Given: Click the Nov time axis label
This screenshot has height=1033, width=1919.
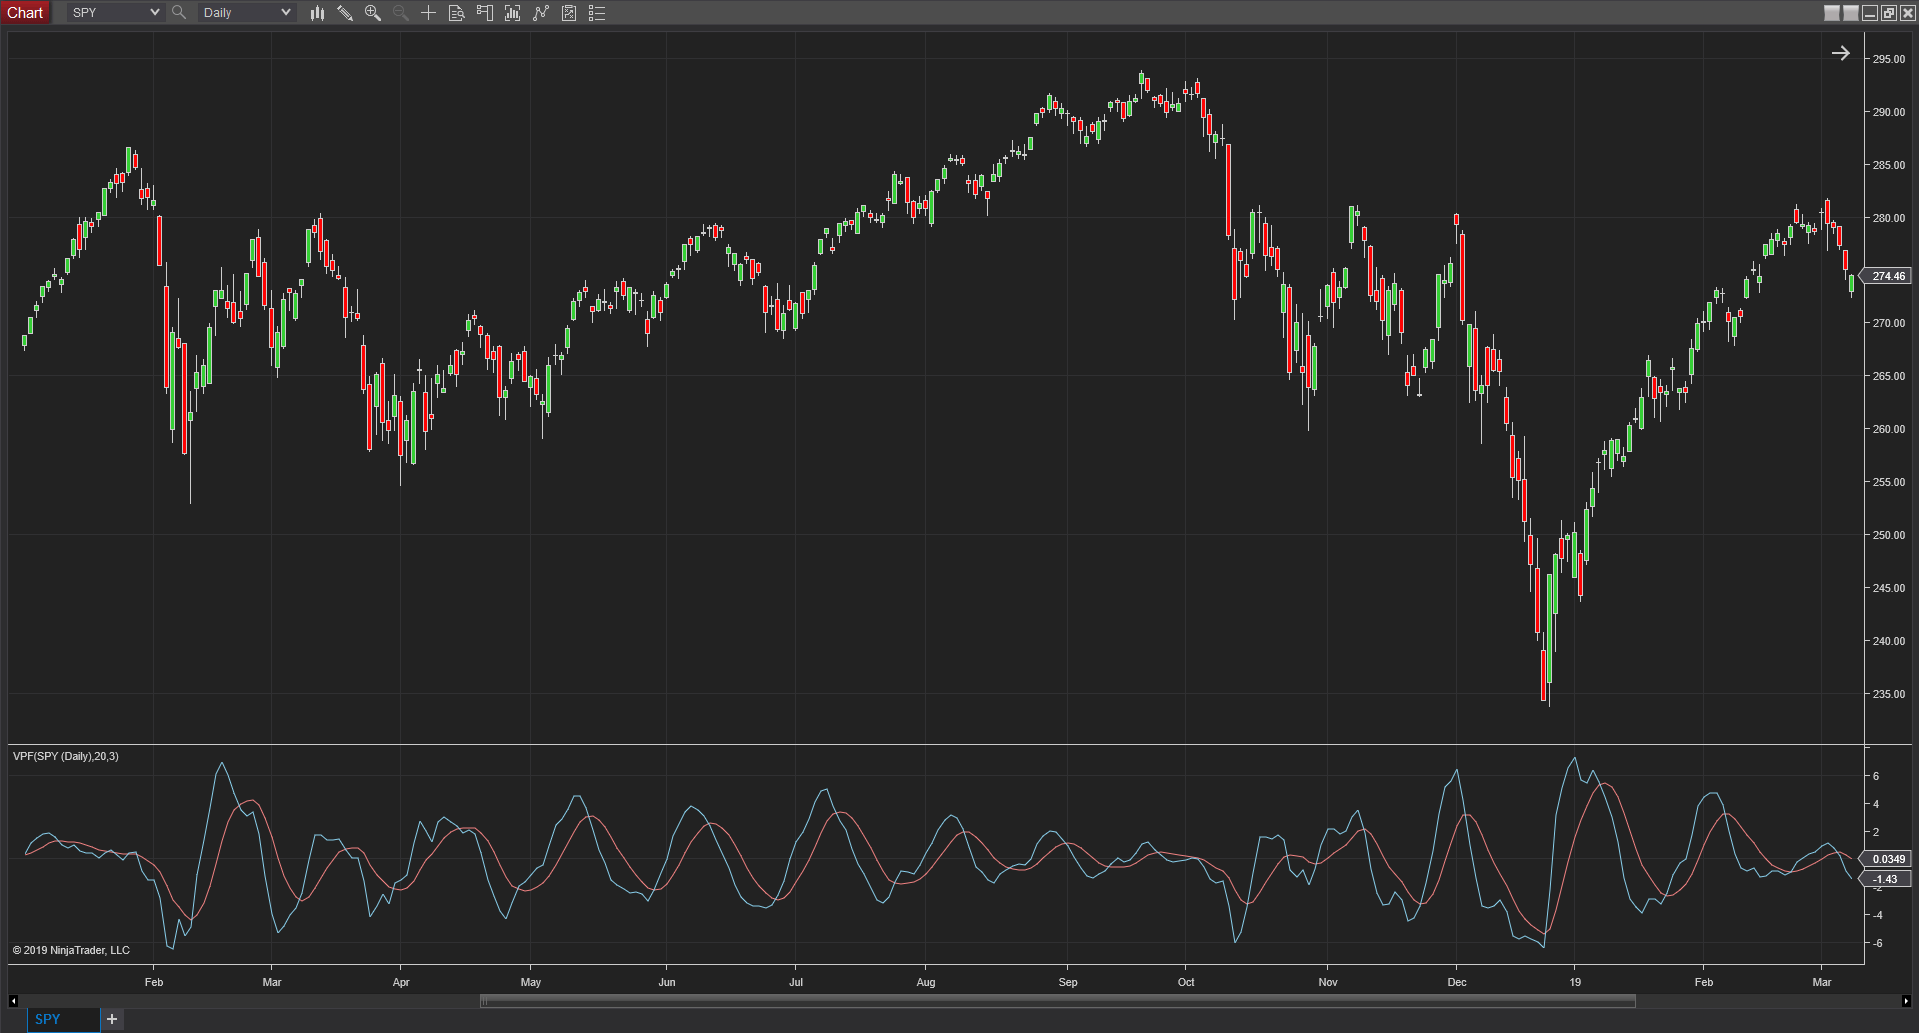Looking at the screenshot, I should [1328, 982].
